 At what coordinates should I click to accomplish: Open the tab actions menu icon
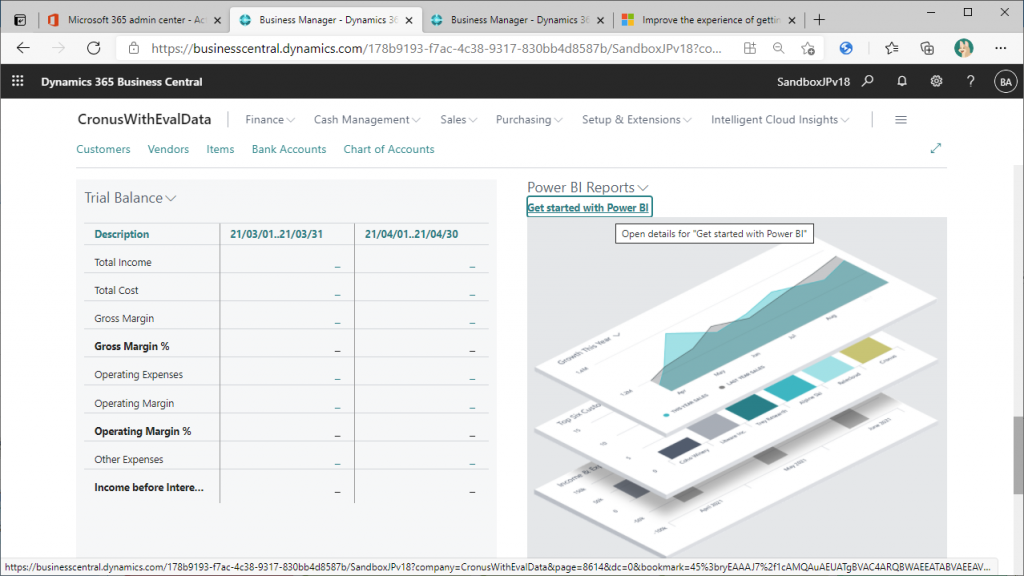tap(20, 20)
